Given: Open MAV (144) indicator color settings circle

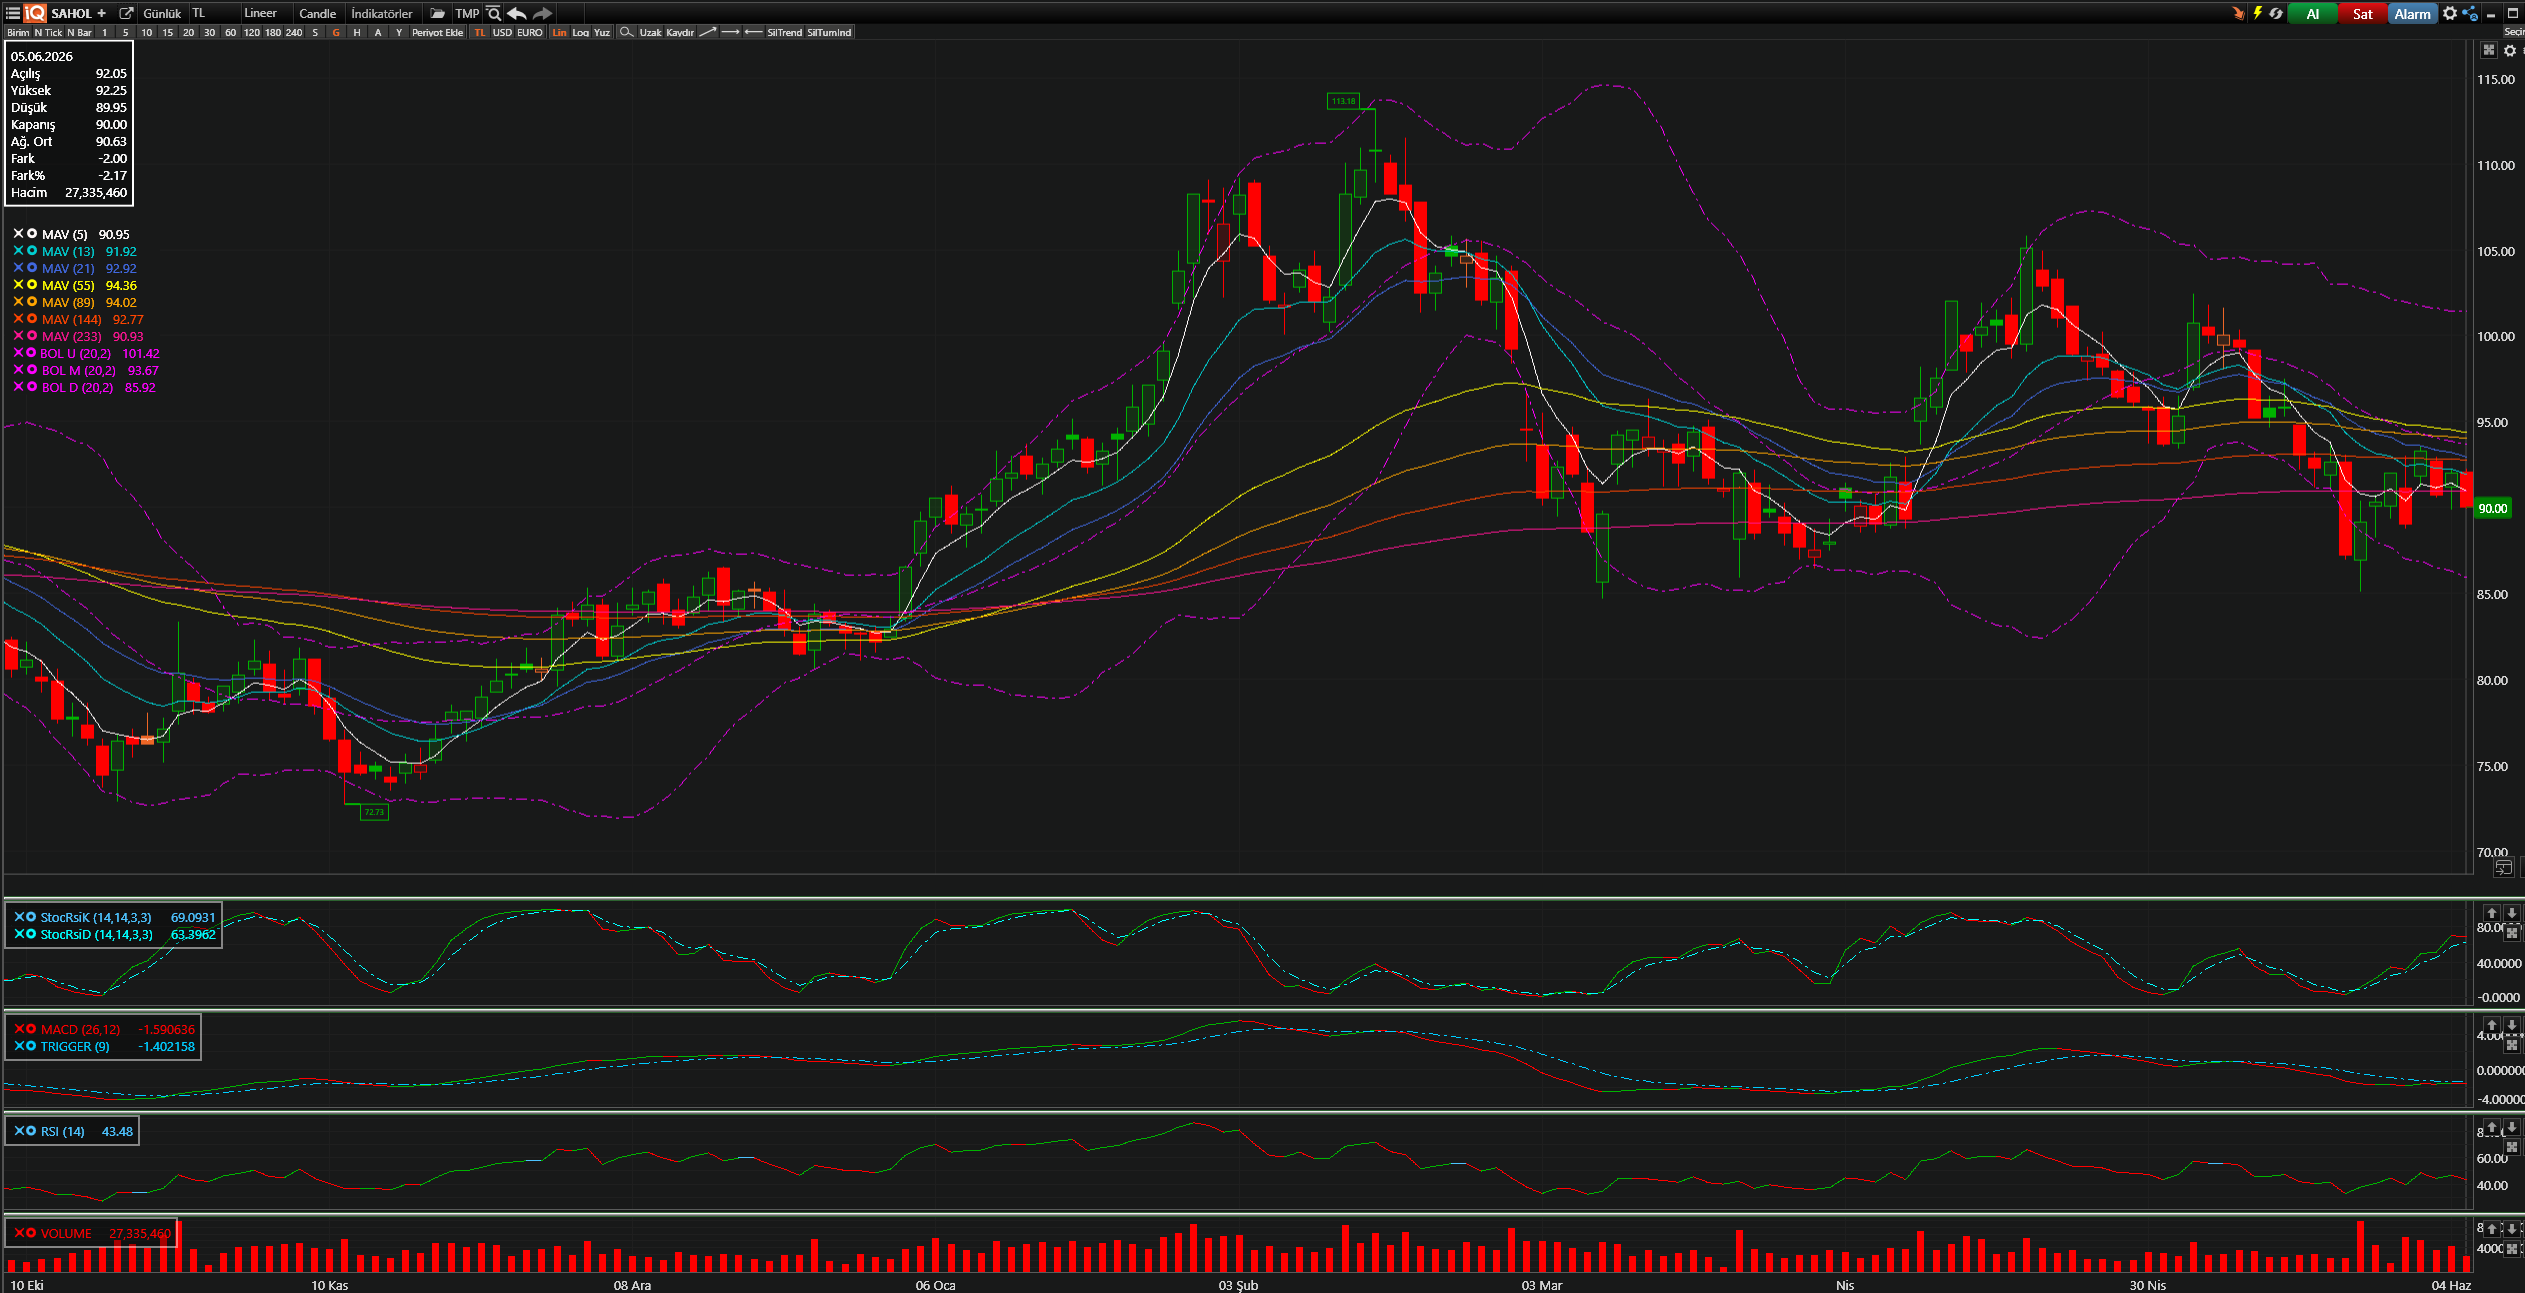Looking at the screenshot, I should tap(32, 318).
